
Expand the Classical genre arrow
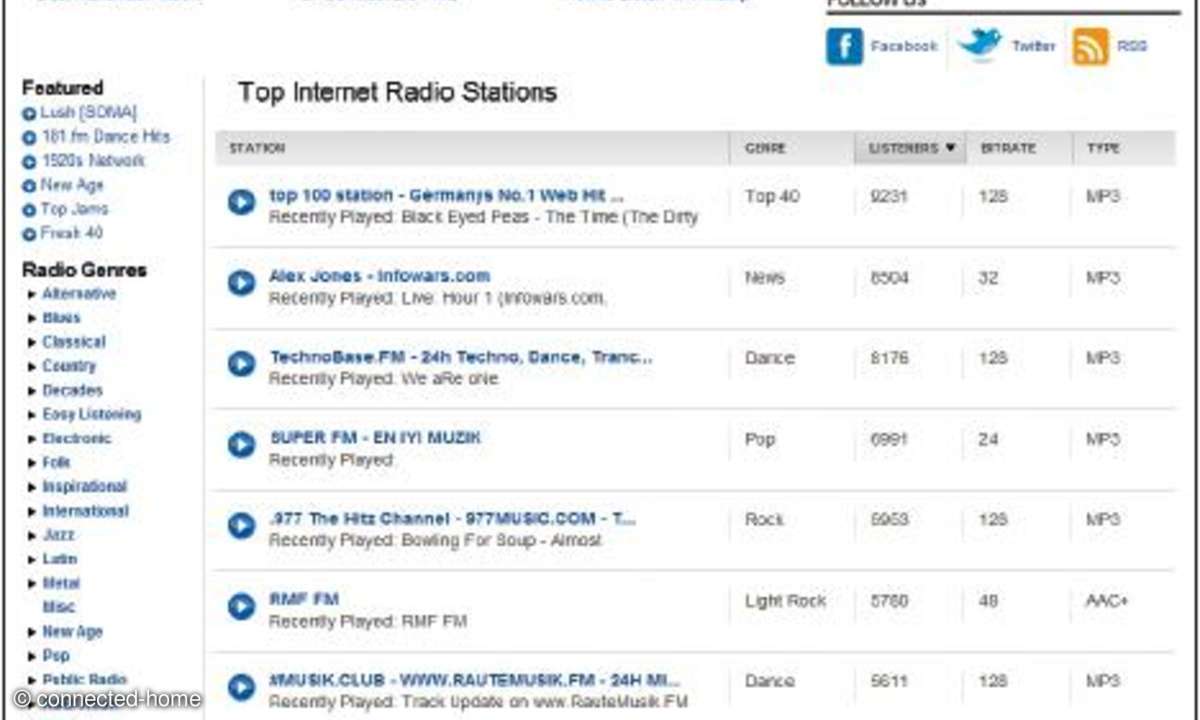(x=33, y=343)
